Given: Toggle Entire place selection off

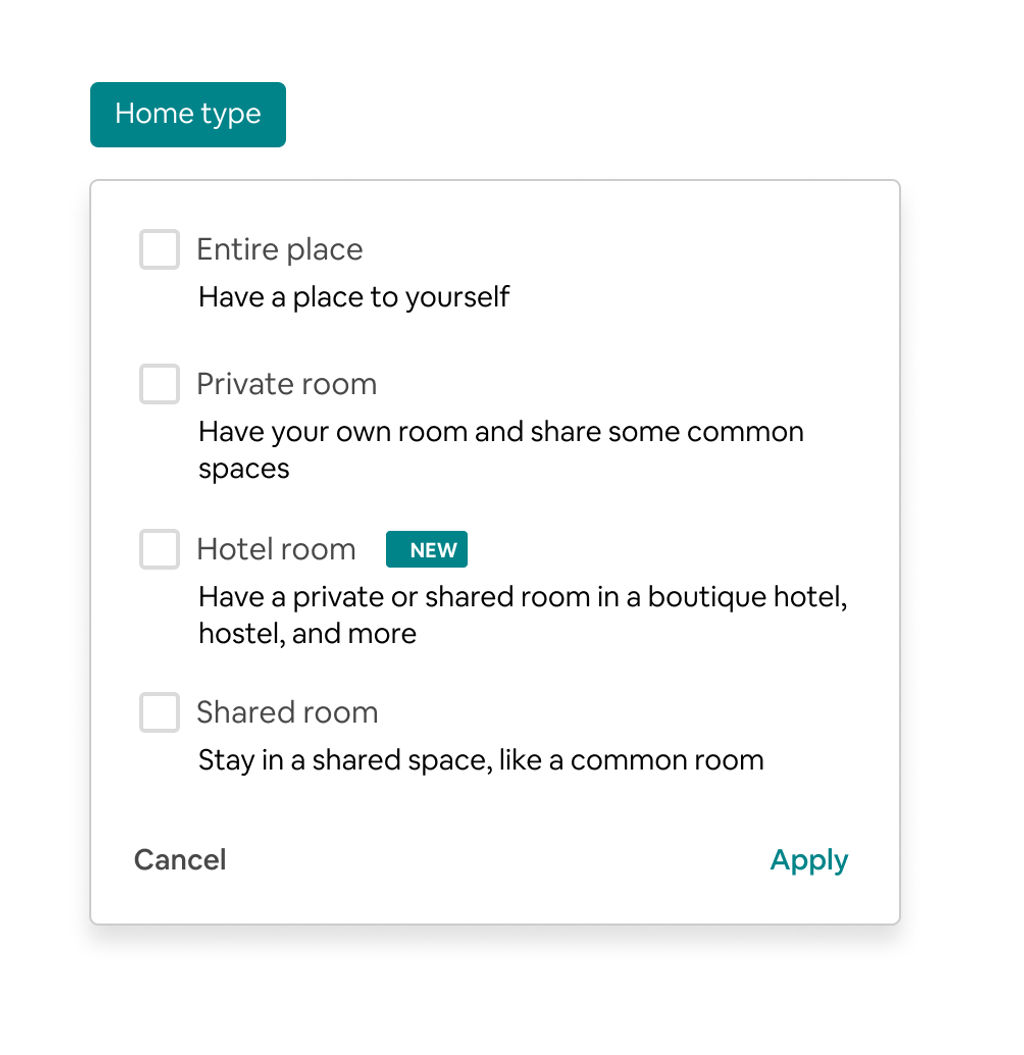Looking at the screenshot, I should pyautogui.click(x=159, y=249).
